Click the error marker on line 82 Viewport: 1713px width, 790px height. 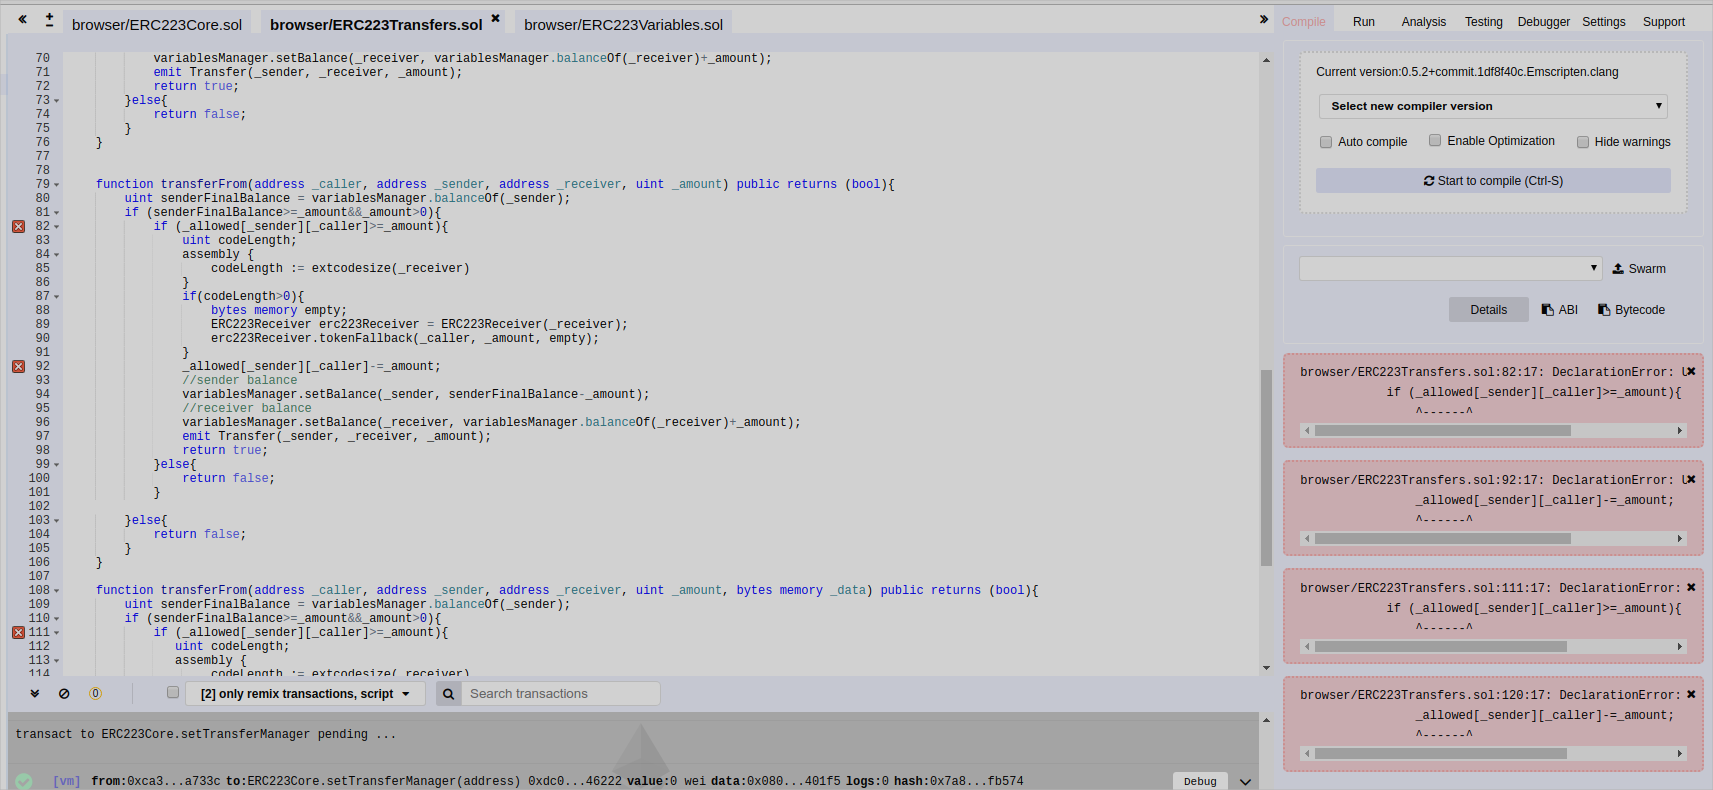[18, 226]
